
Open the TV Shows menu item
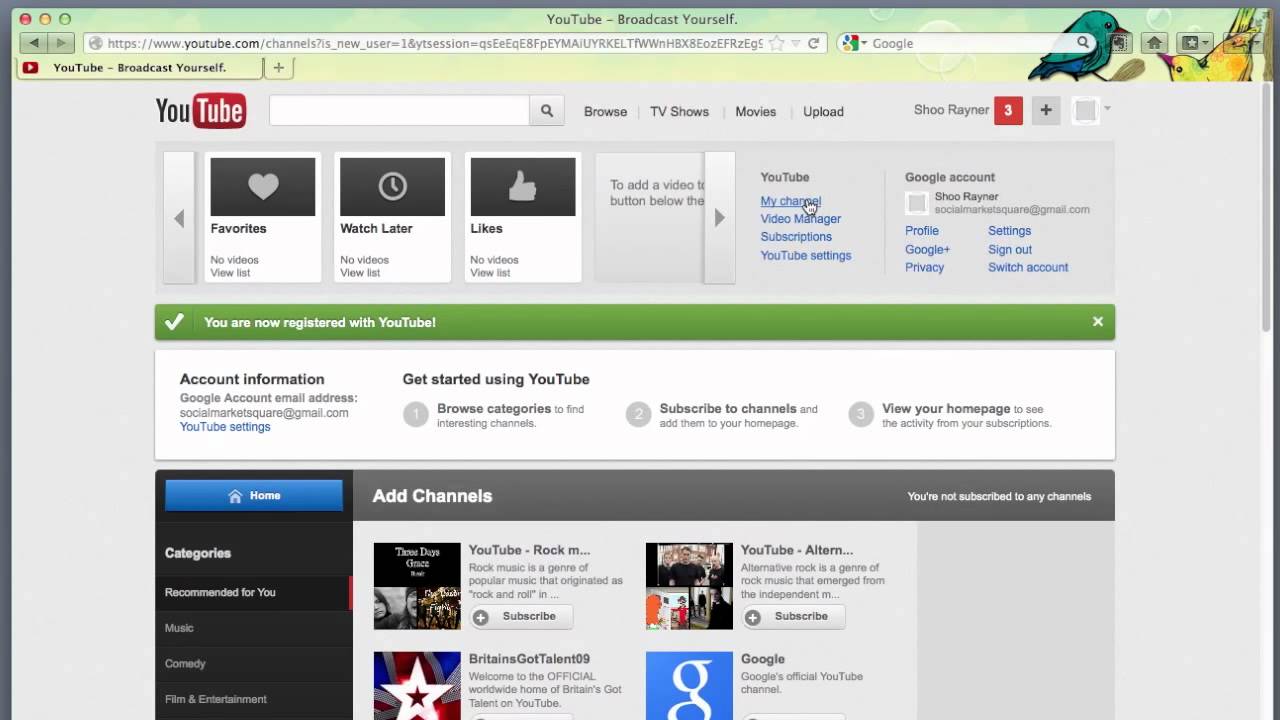pos(679,112)
